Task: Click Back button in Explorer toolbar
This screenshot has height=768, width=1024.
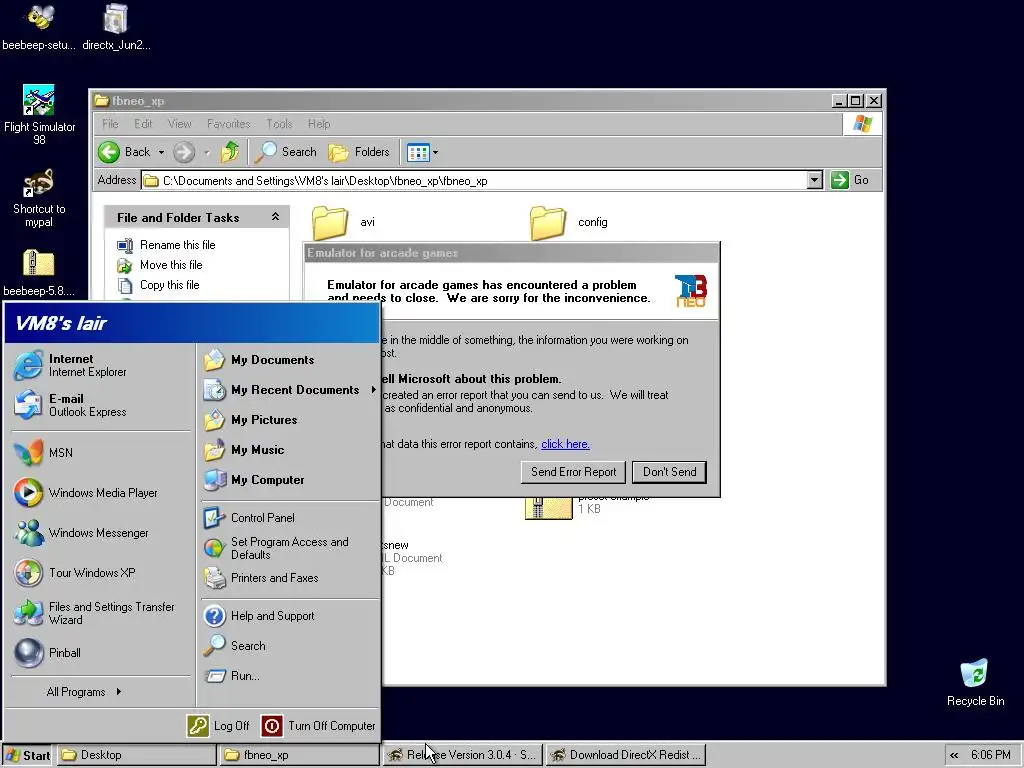Action: (x=125, y=152)
